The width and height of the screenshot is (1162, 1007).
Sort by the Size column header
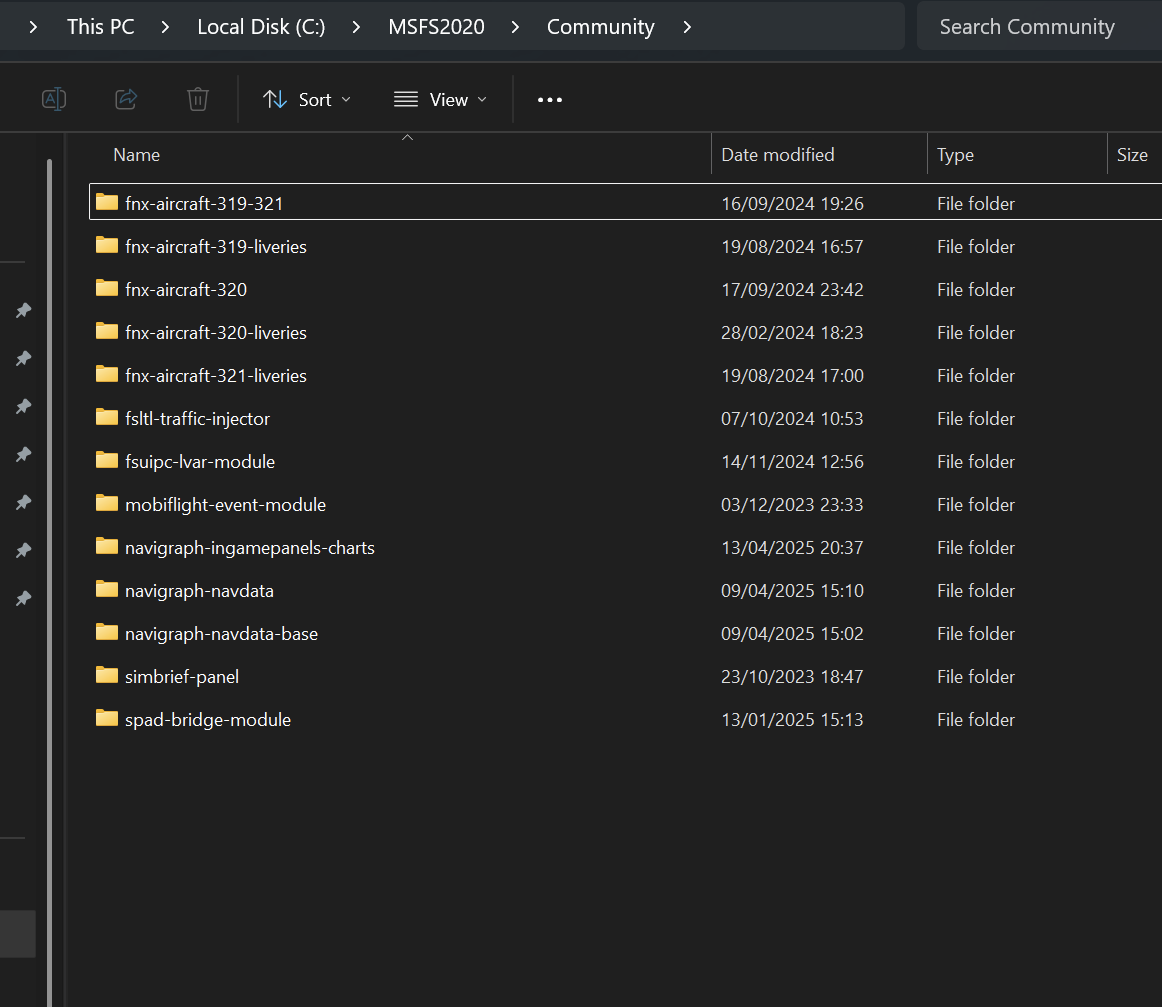[1132, 155]
